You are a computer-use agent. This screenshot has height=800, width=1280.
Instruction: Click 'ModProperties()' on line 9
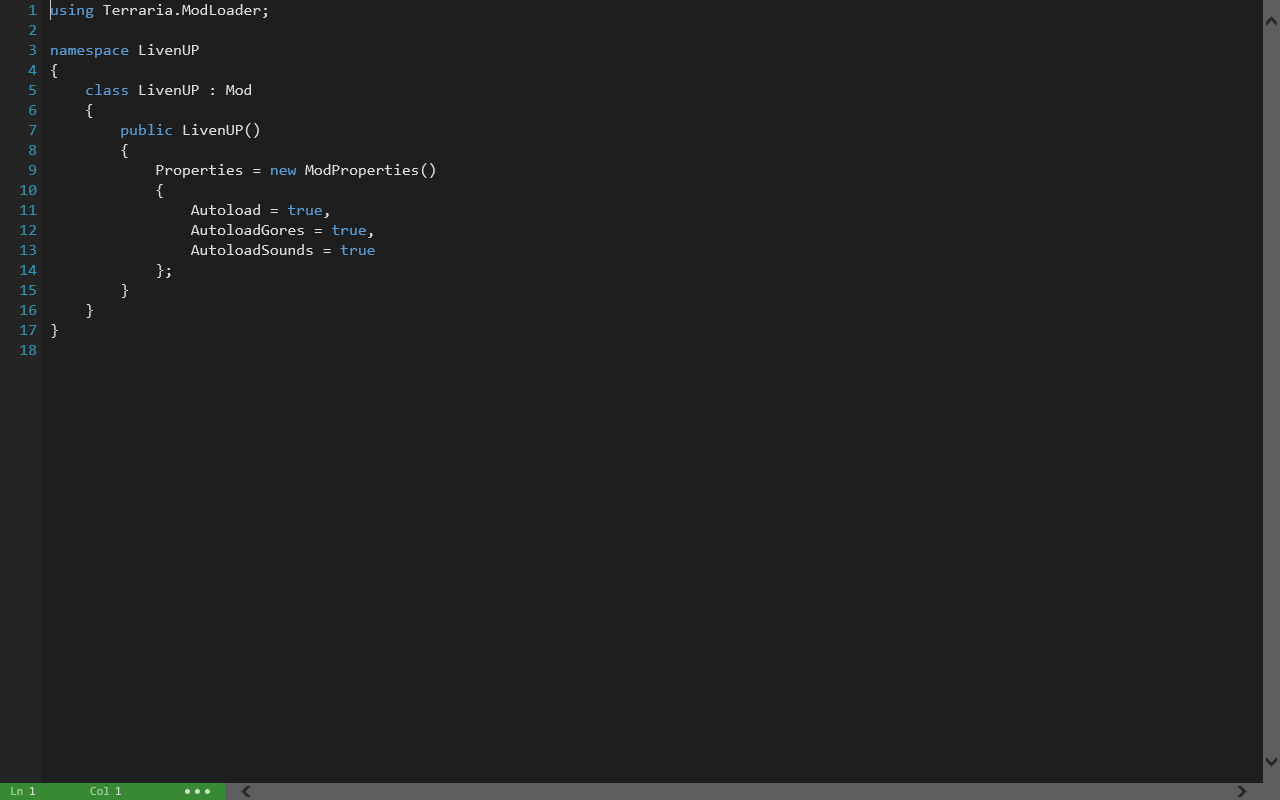click(x=371, y=171)
